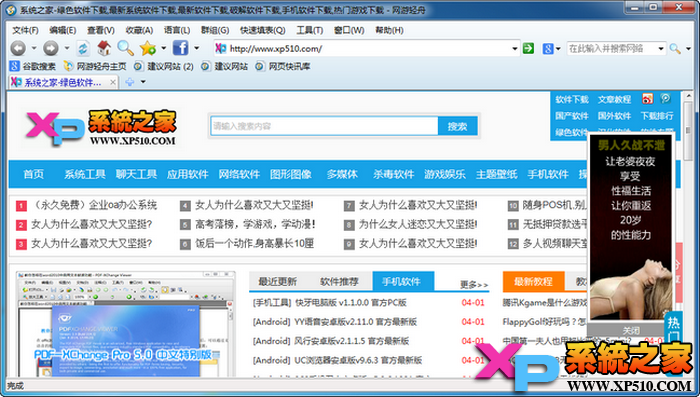Click the page refresh icon
700x397 pixels.
(83, 48)
